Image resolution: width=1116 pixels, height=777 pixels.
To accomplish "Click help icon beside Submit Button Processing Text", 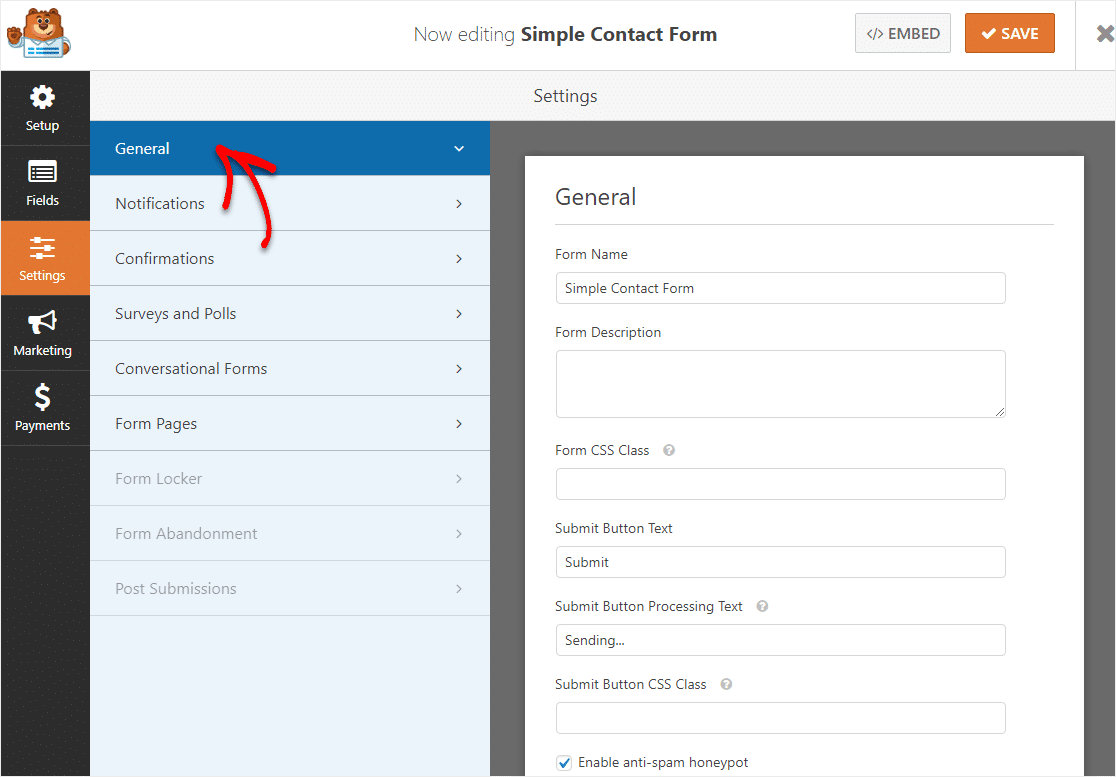I will [x=762, y=606].
